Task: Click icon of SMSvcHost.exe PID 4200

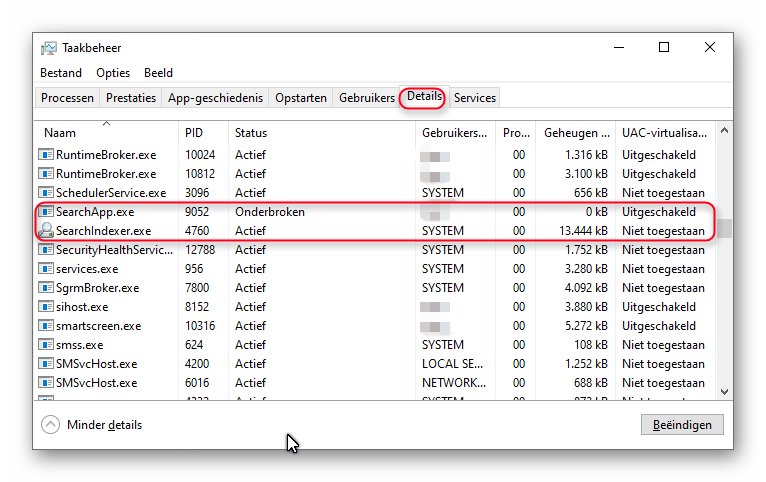Action: tap(46, 364)
